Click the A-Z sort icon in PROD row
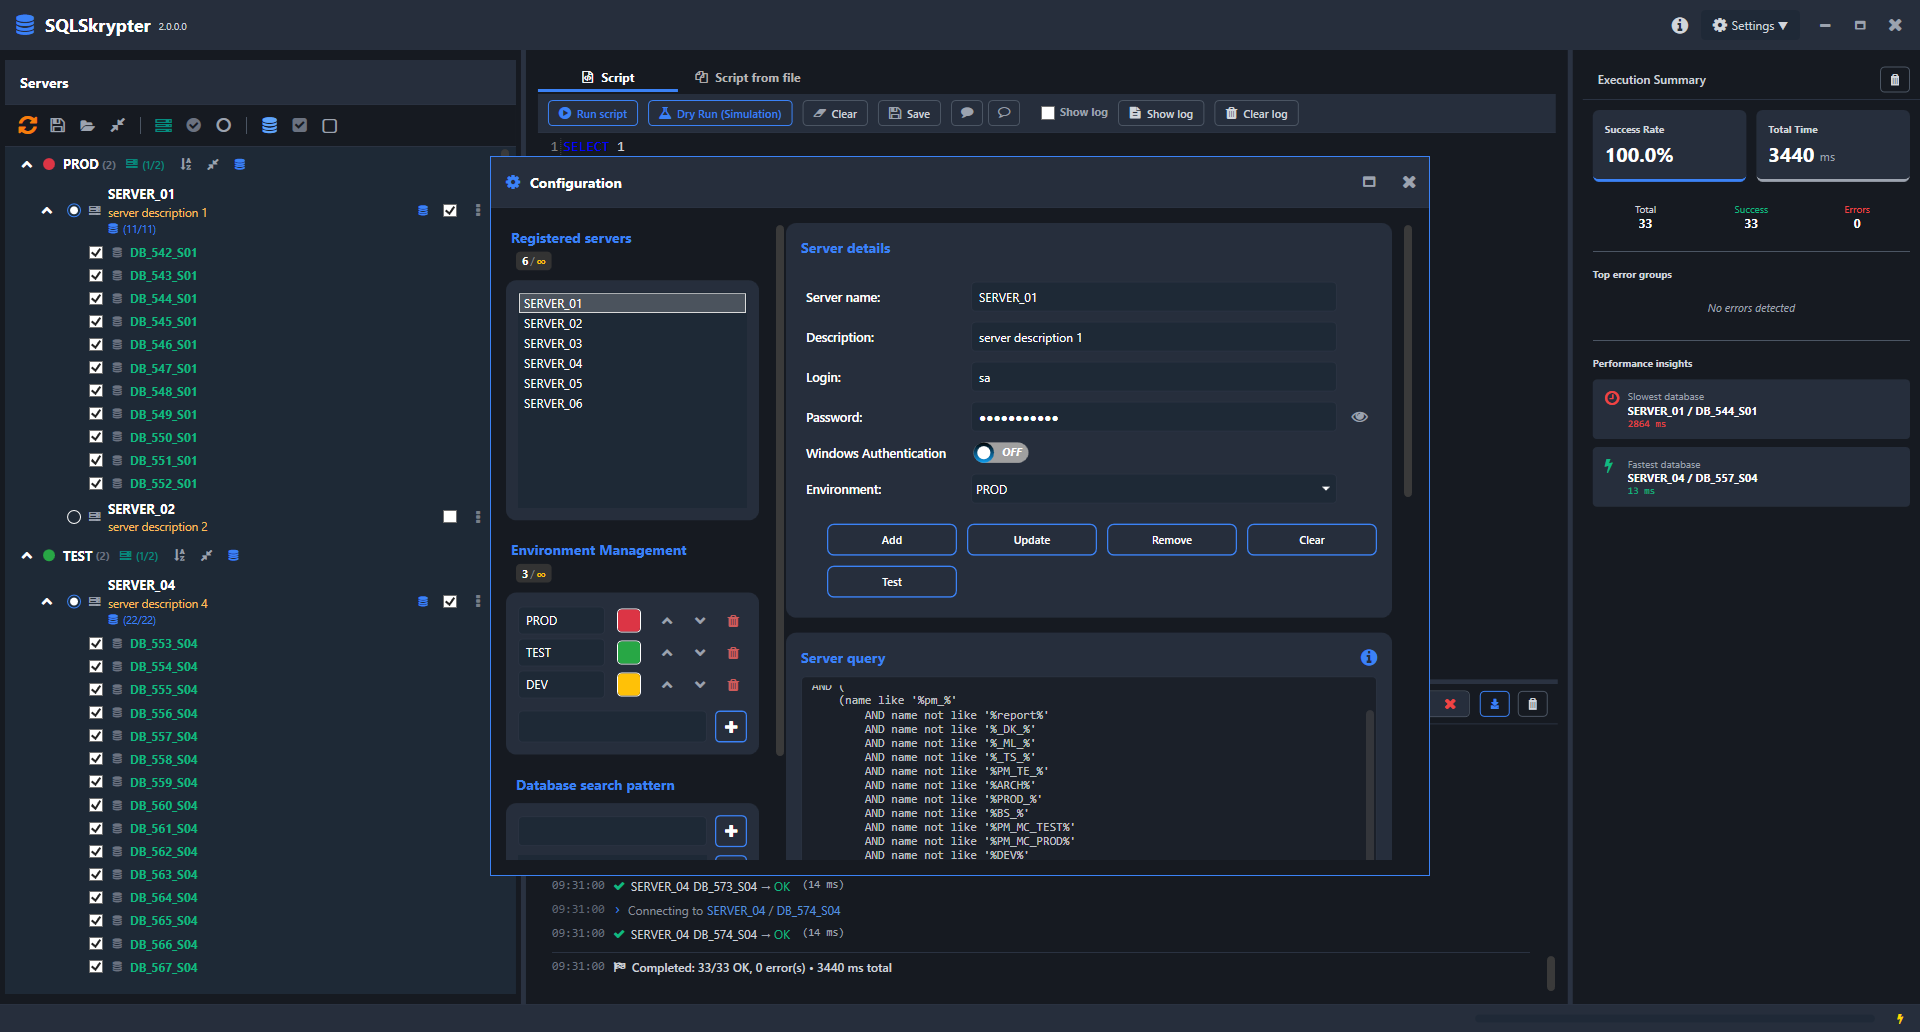This screenshot has width=1920, height=1032. (x=186, y=164)
